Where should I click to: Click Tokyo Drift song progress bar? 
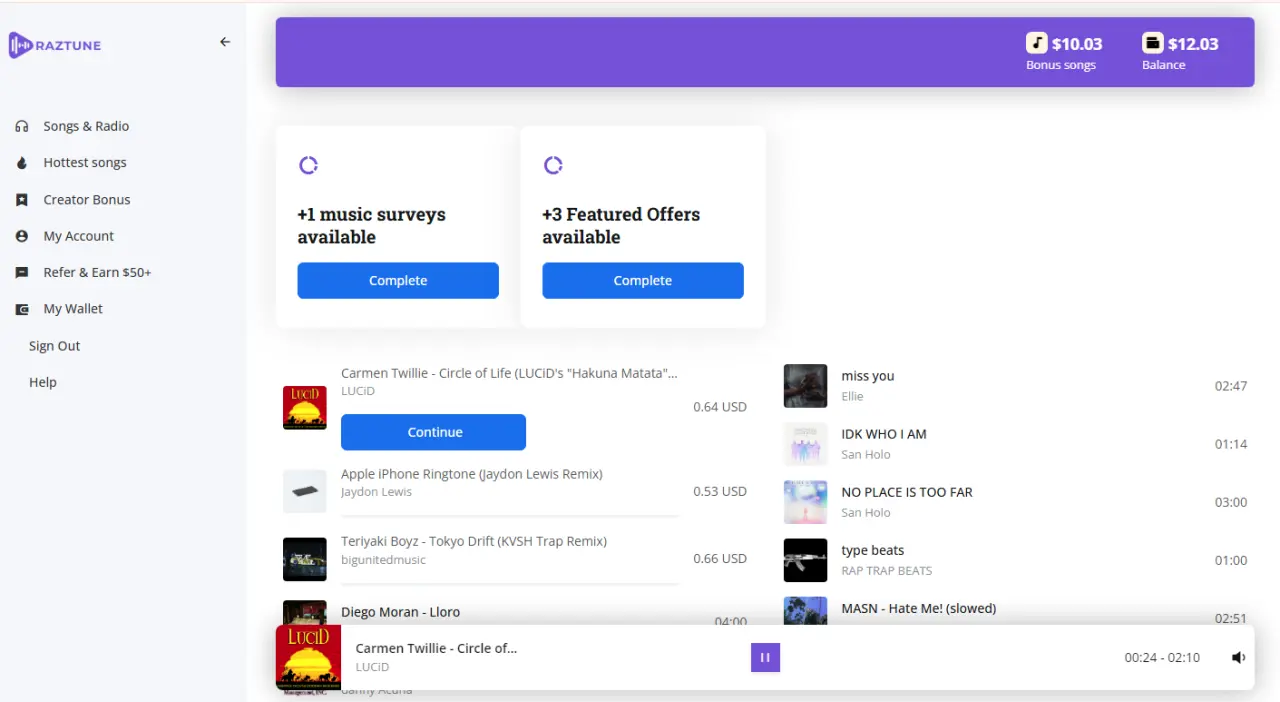(x=510, y=583)
